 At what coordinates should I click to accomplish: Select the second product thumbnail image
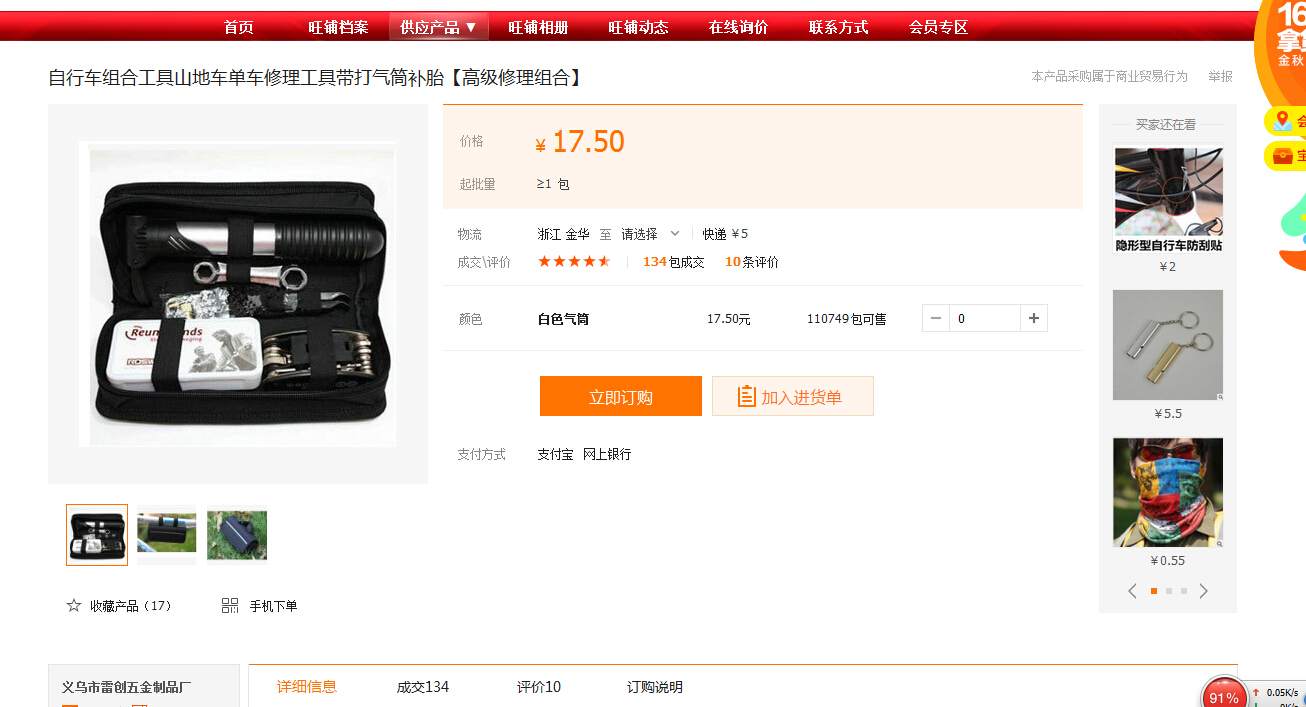pyautogui.click(x=167, y=535)
